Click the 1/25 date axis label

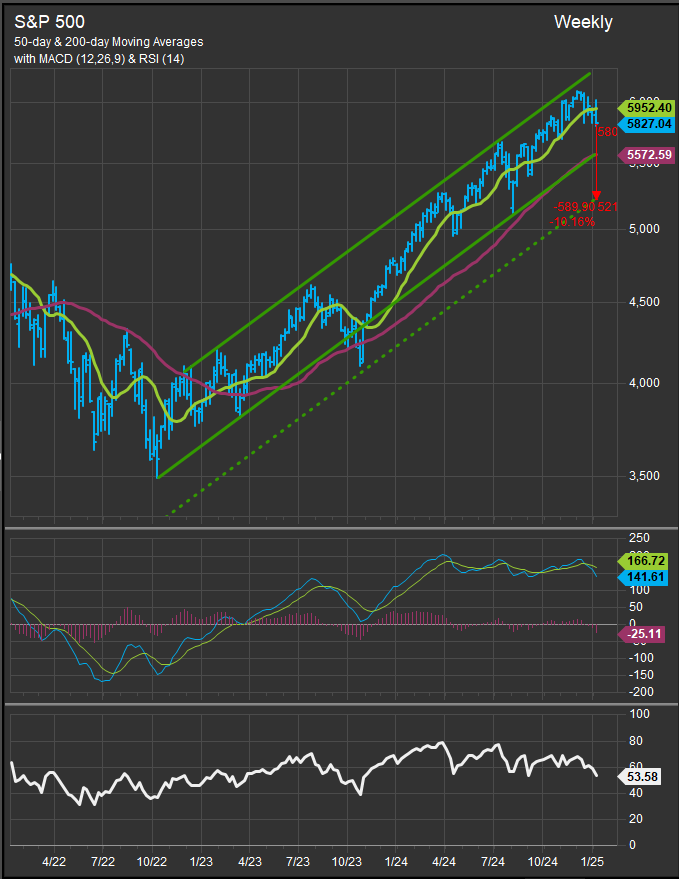click(x=592, y=861)
